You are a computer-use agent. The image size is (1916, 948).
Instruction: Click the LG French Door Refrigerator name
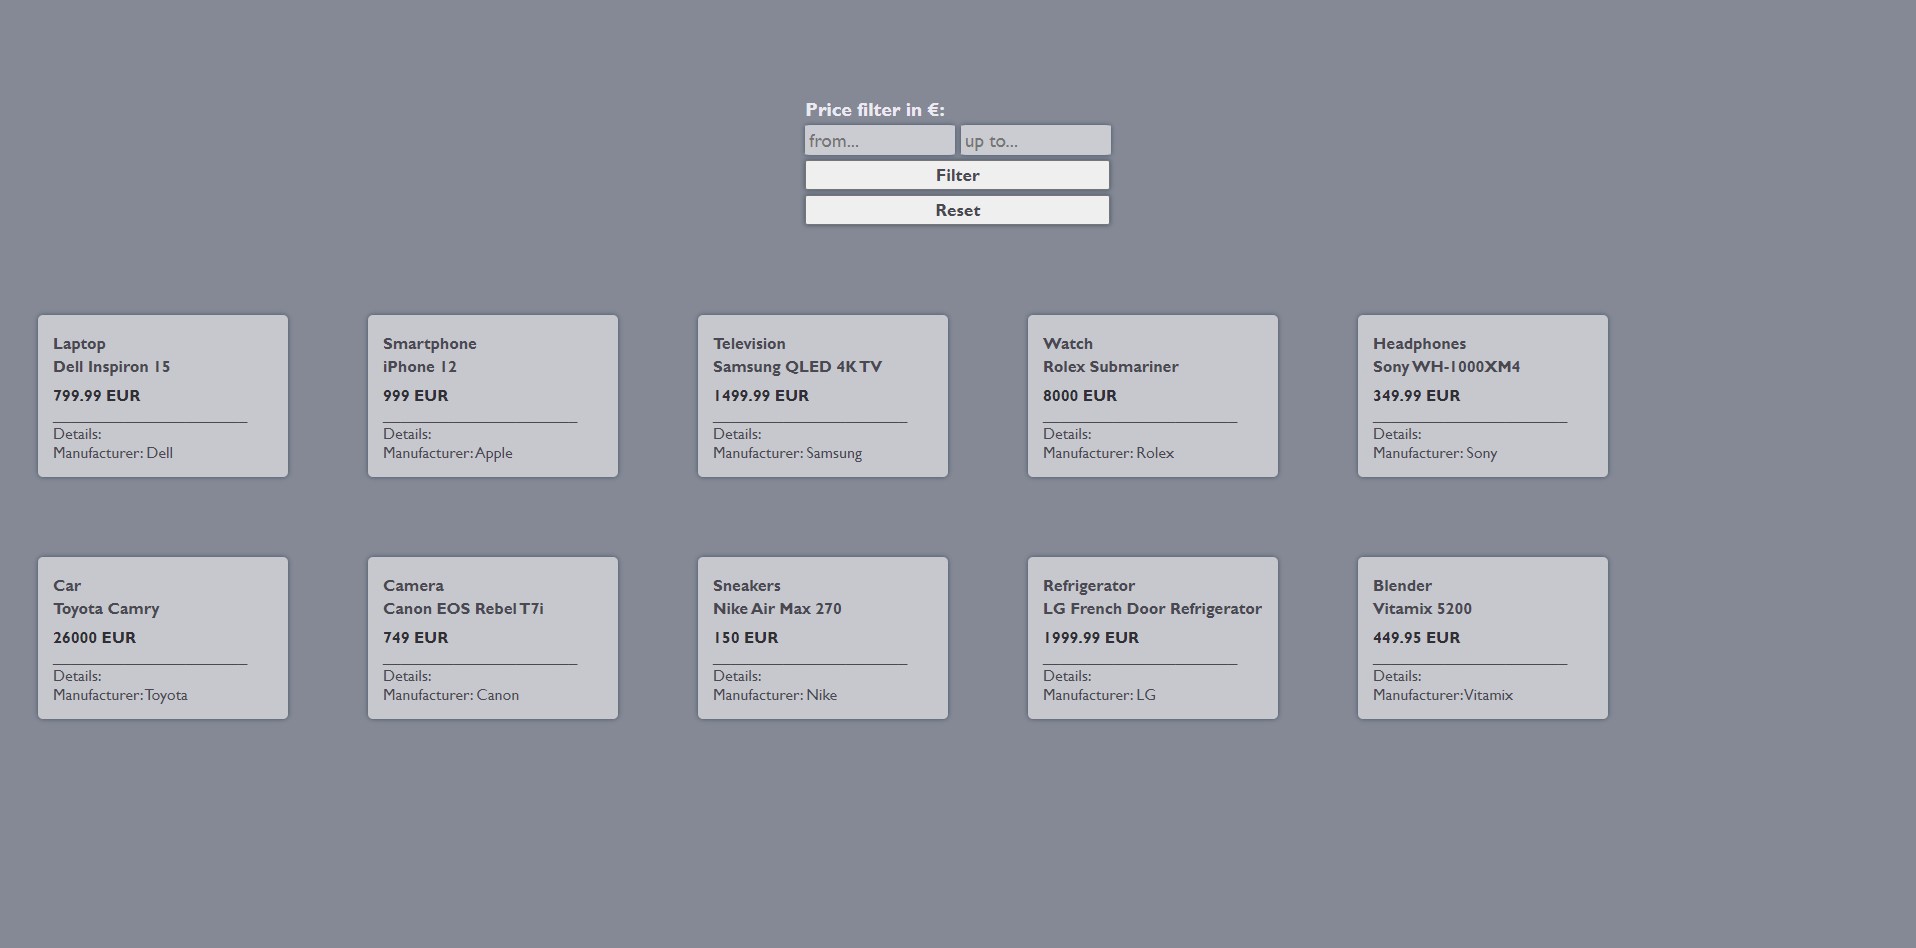point(1152,609)
